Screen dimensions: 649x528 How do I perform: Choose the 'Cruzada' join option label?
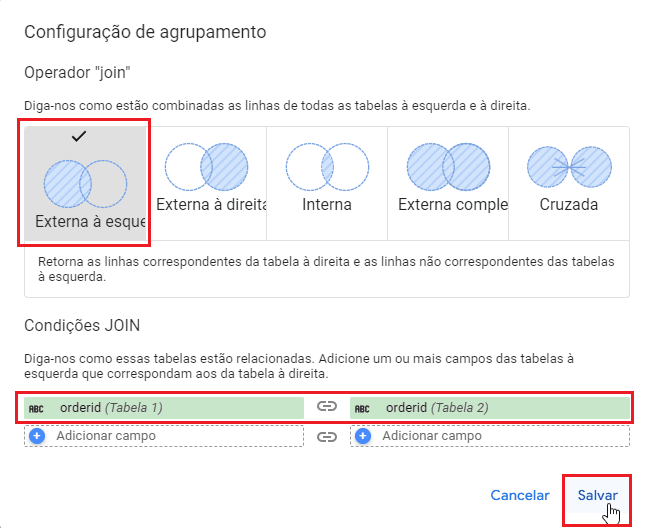pyautogui.click(x=567, y=205)
